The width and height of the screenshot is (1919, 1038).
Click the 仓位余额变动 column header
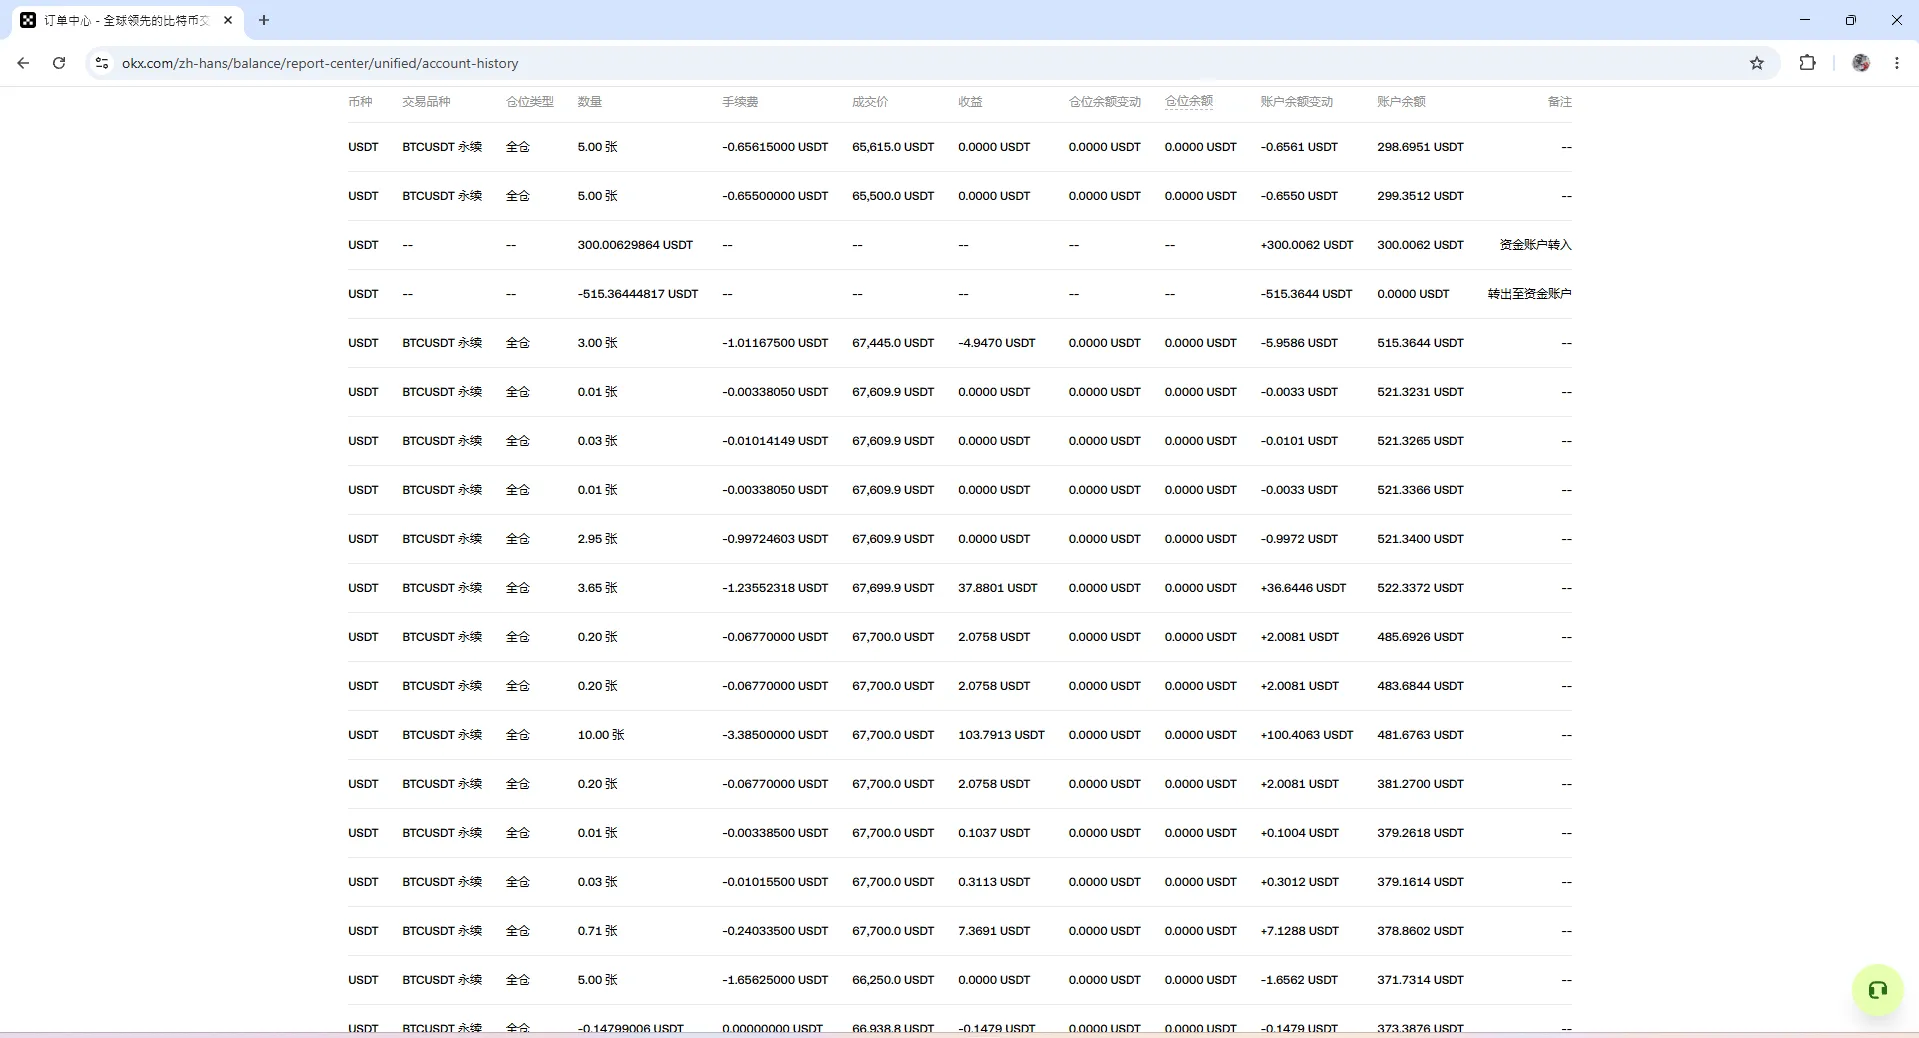tap(1105, 102)
